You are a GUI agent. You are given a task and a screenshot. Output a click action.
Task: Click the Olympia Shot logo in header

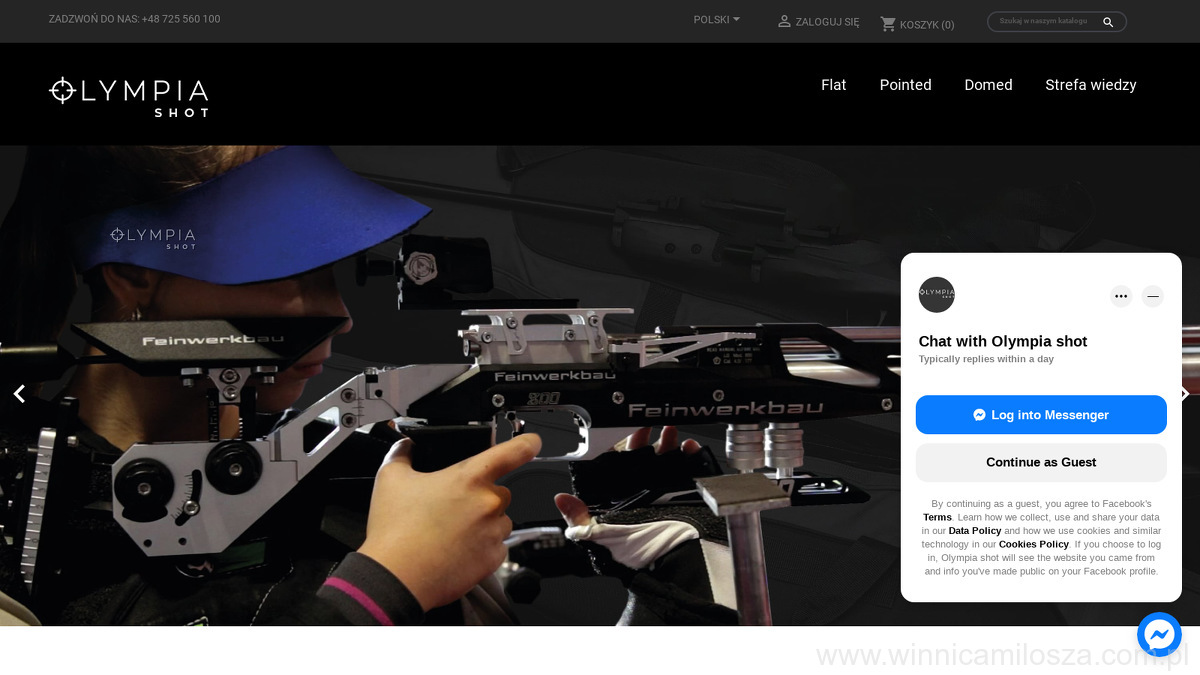[x=129, y=96]
